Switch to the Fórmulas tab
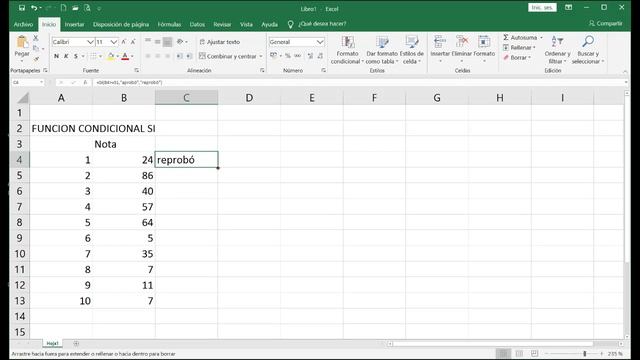The height and width of the screenshot is (360, 640). (x=169, y=24)
